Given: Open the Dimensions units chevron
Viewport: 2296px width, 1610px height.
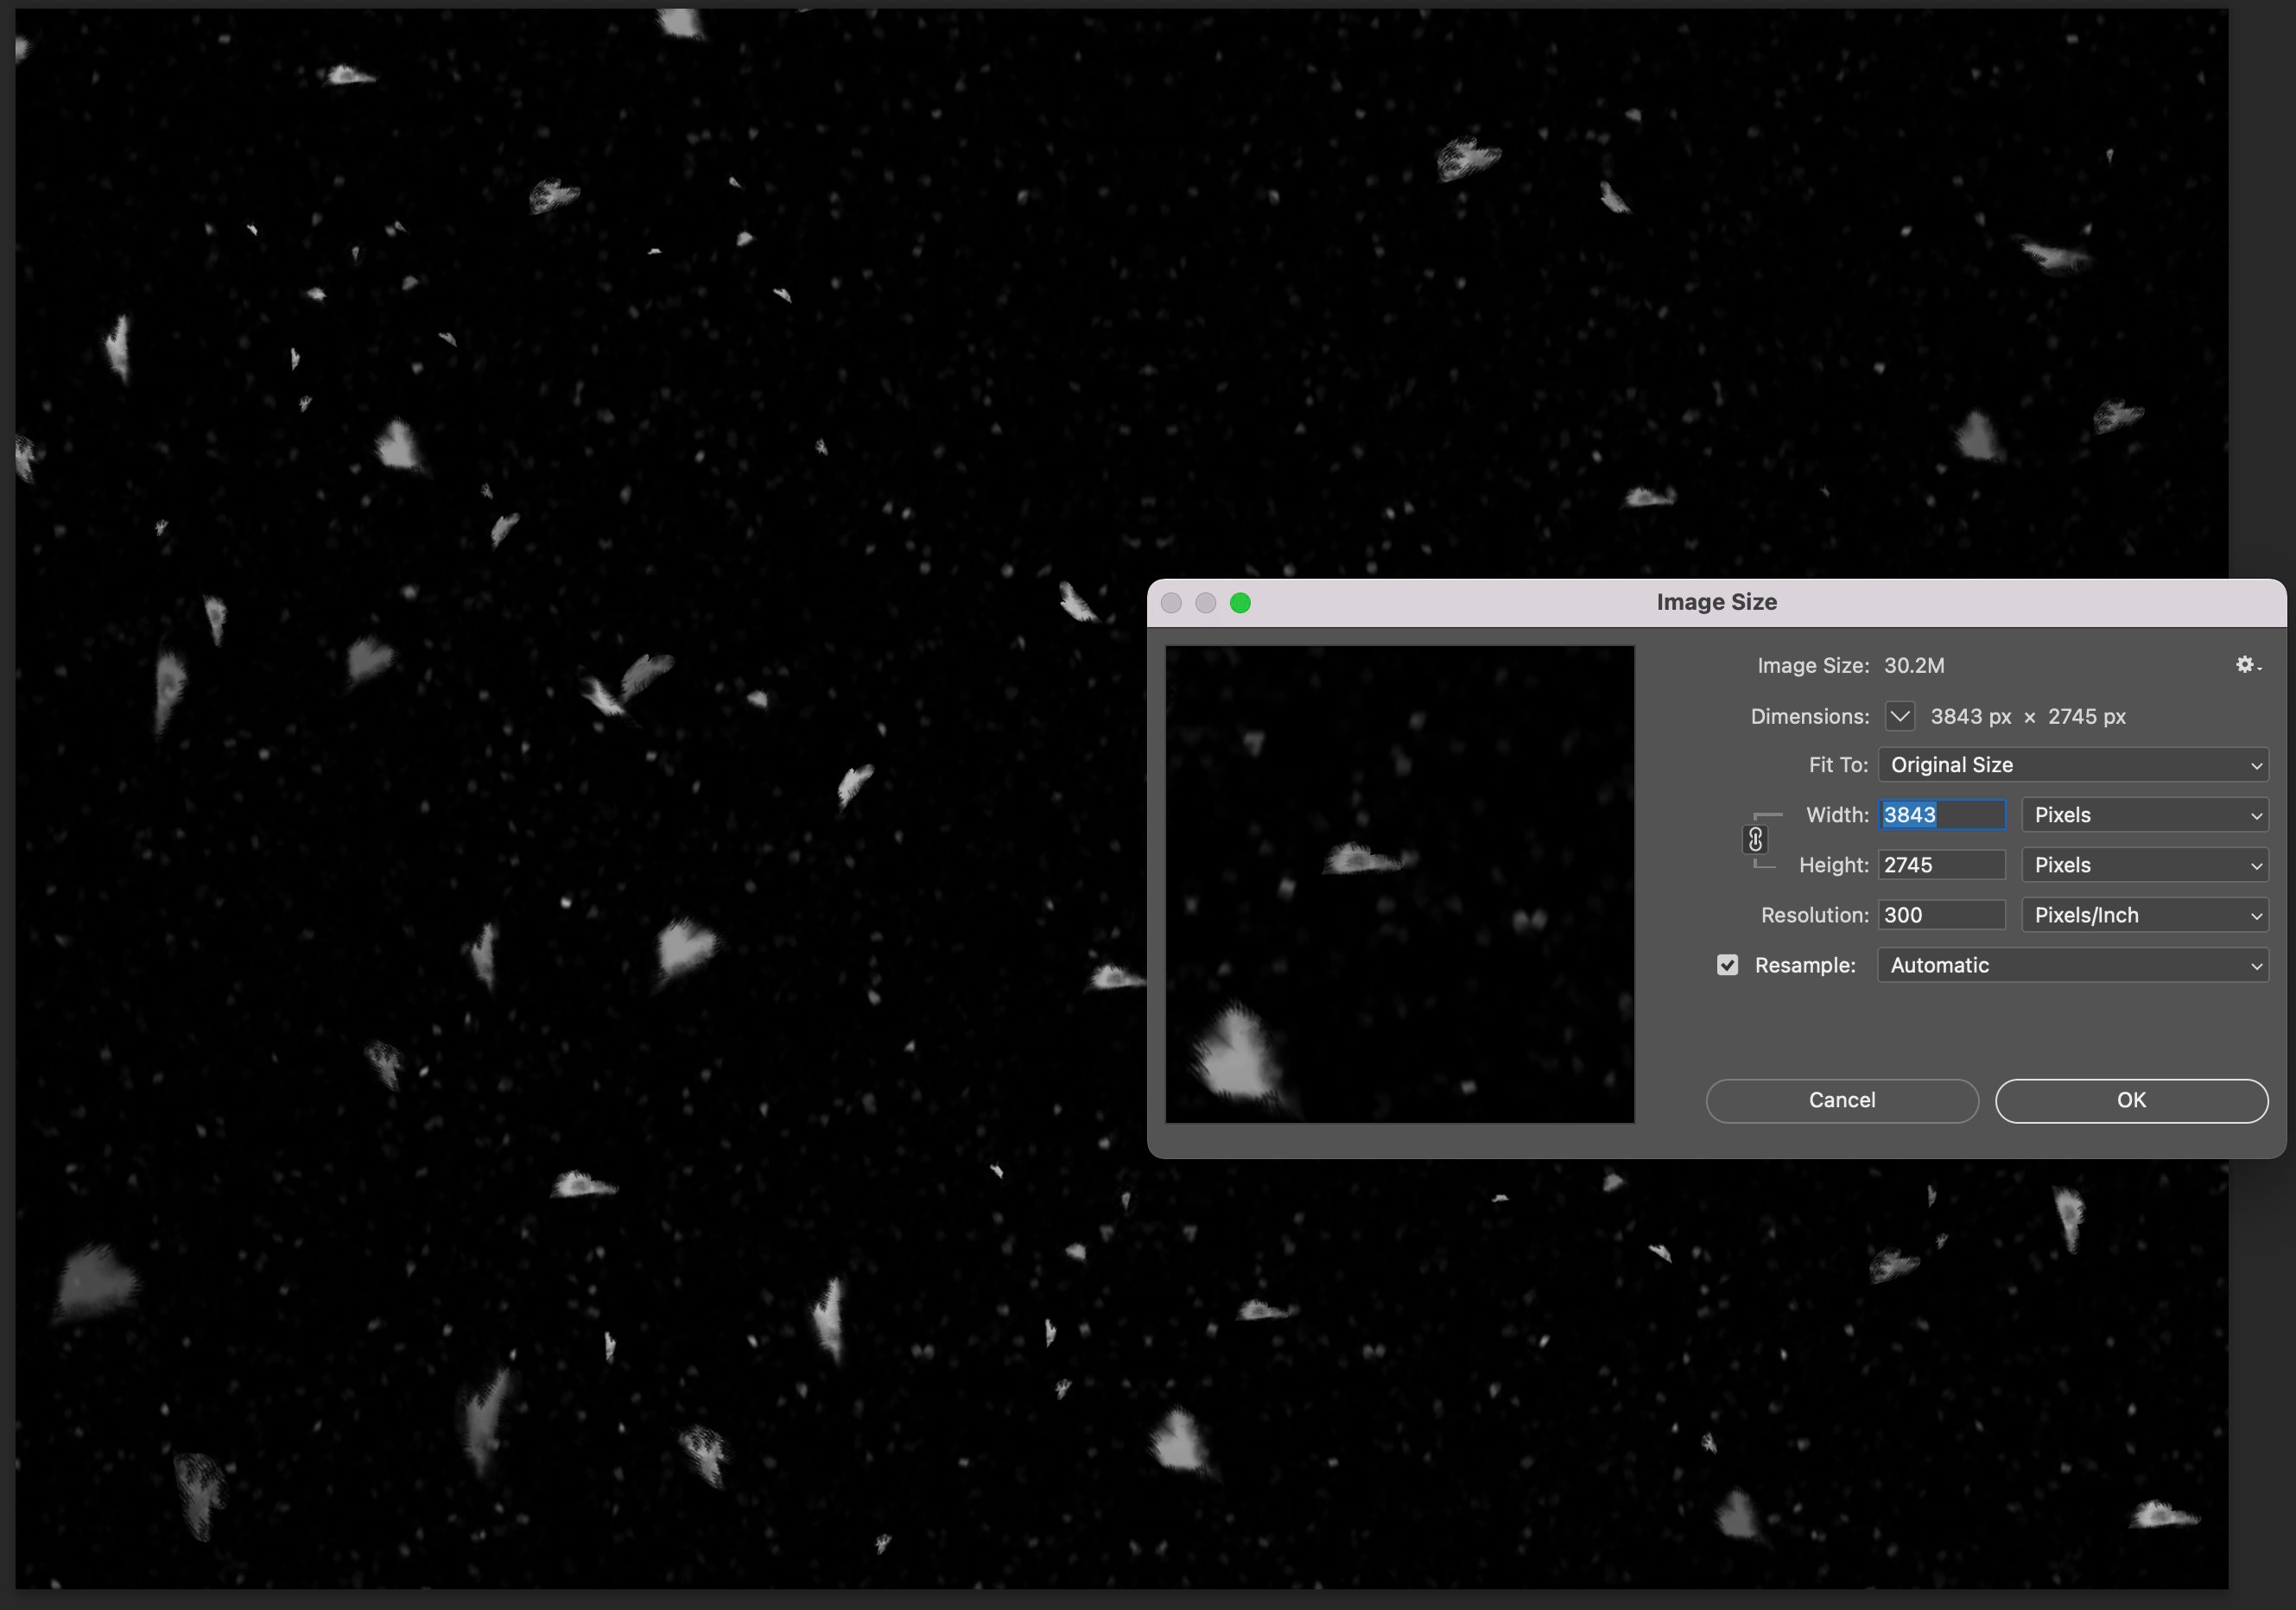Looking at the screenshot, I should 1899,716.
